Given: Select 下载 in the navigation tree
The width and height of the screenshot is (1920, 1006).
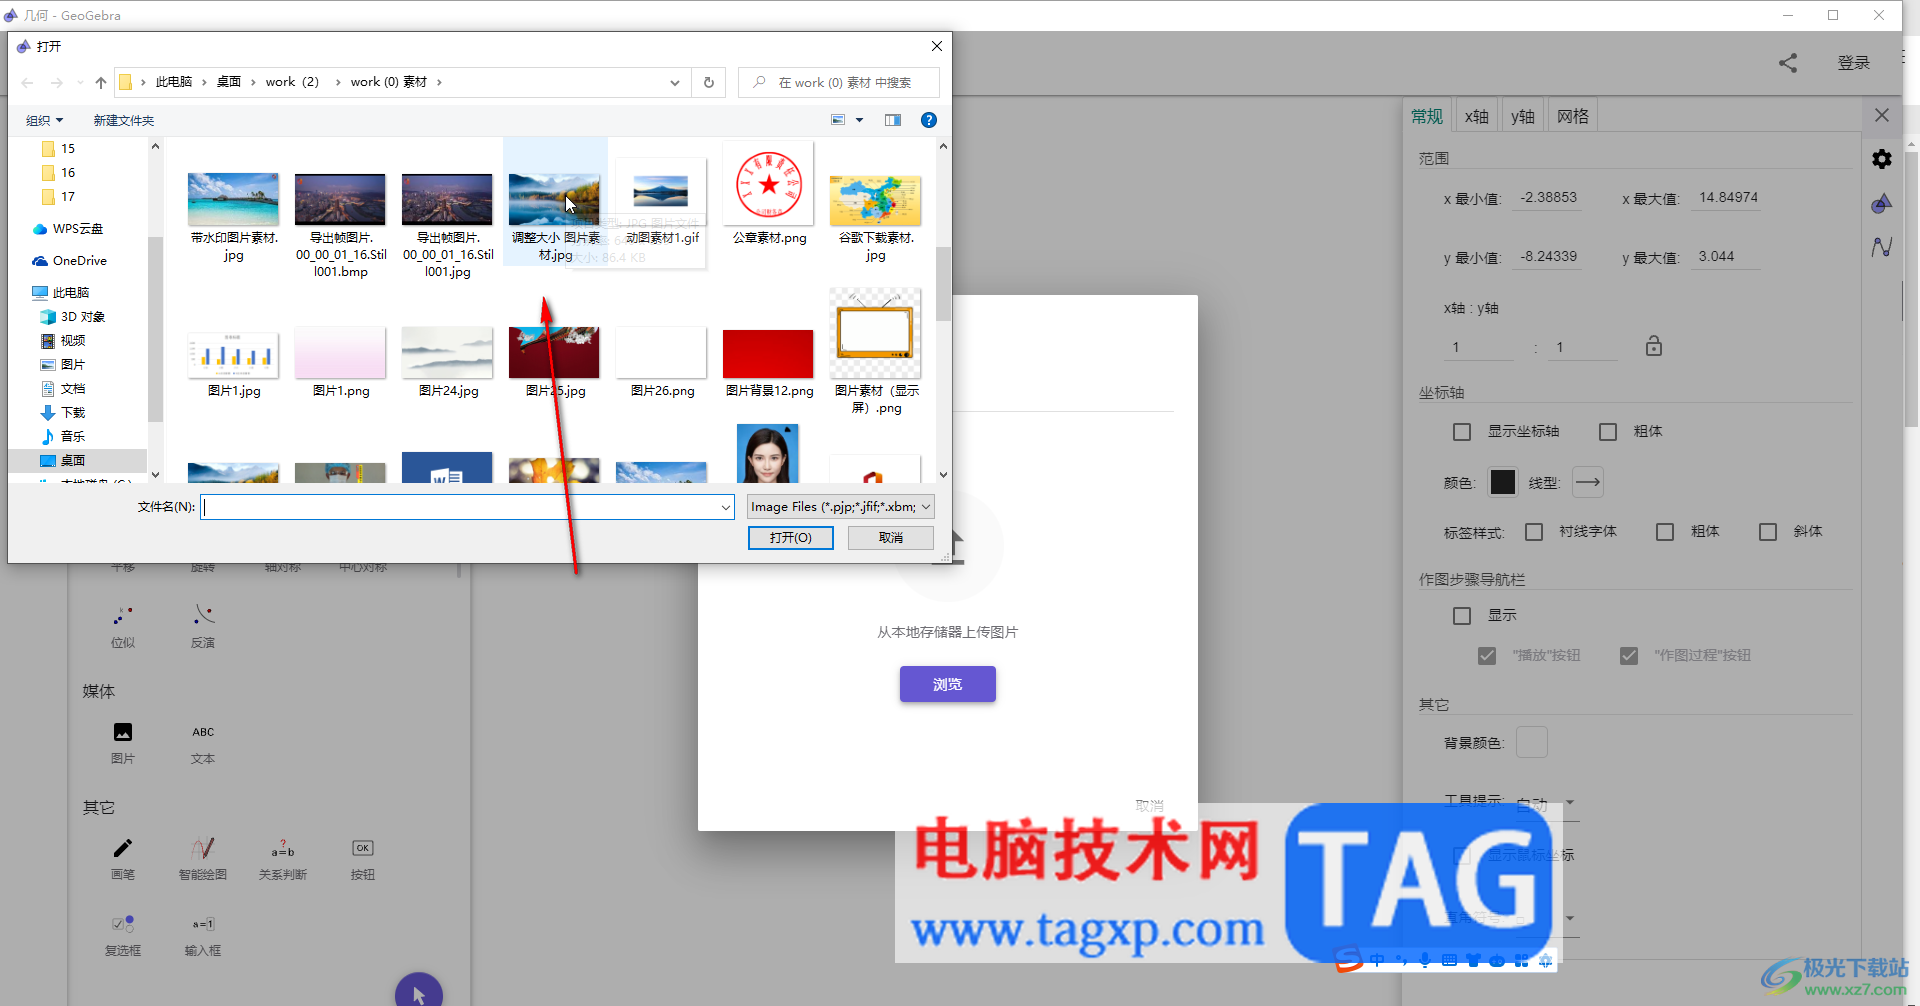Looking at the screenshot, I should click(72, 412).
